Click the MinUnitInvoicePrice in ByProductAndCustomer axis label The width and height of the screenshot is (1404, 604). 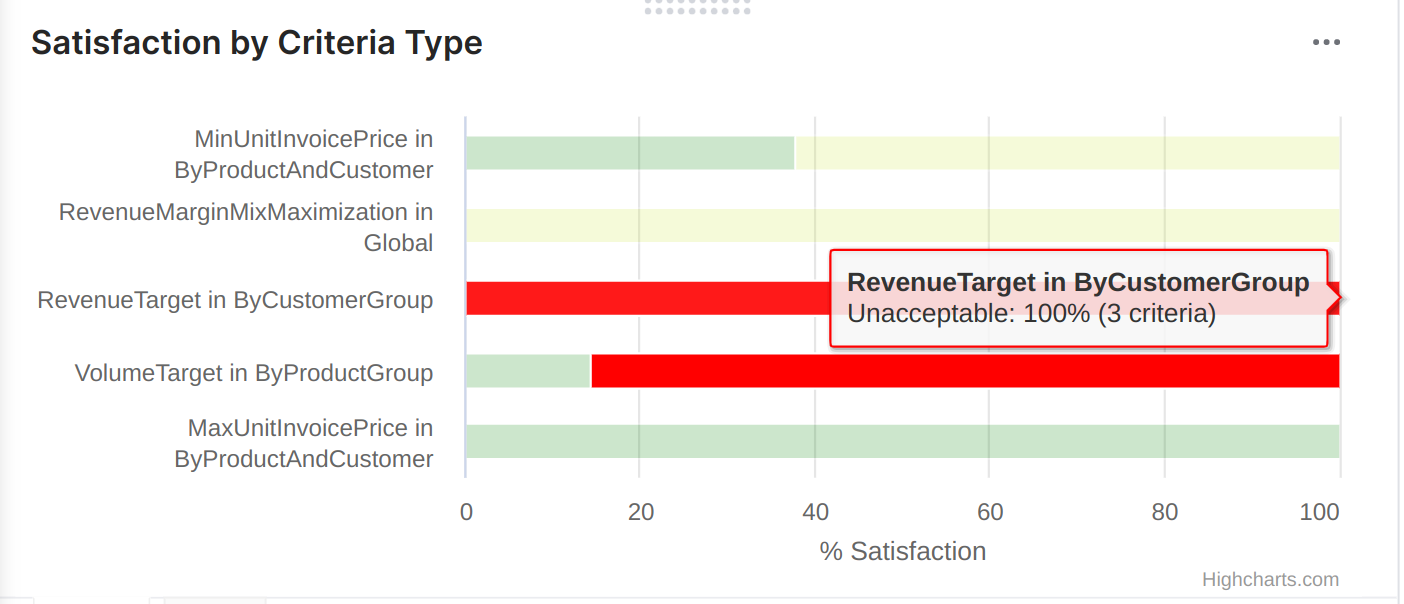(304, 154)
